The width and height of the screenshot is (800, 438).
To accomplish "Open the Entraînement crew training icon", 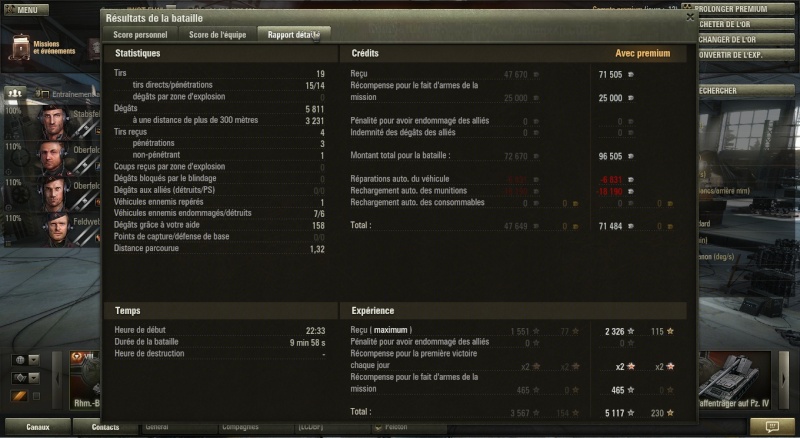I will [x=42, y=94].
